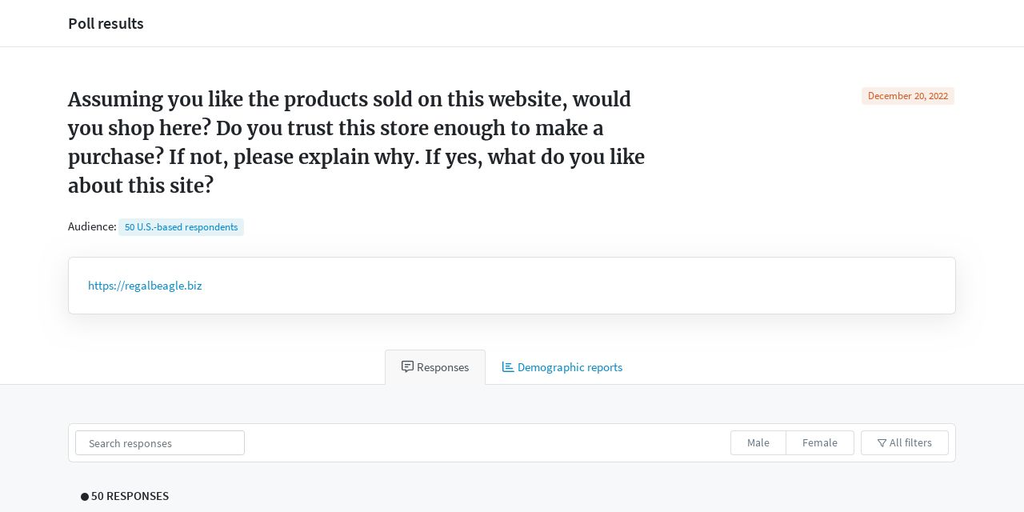Toggle the Male gender filter

[758, 443]
